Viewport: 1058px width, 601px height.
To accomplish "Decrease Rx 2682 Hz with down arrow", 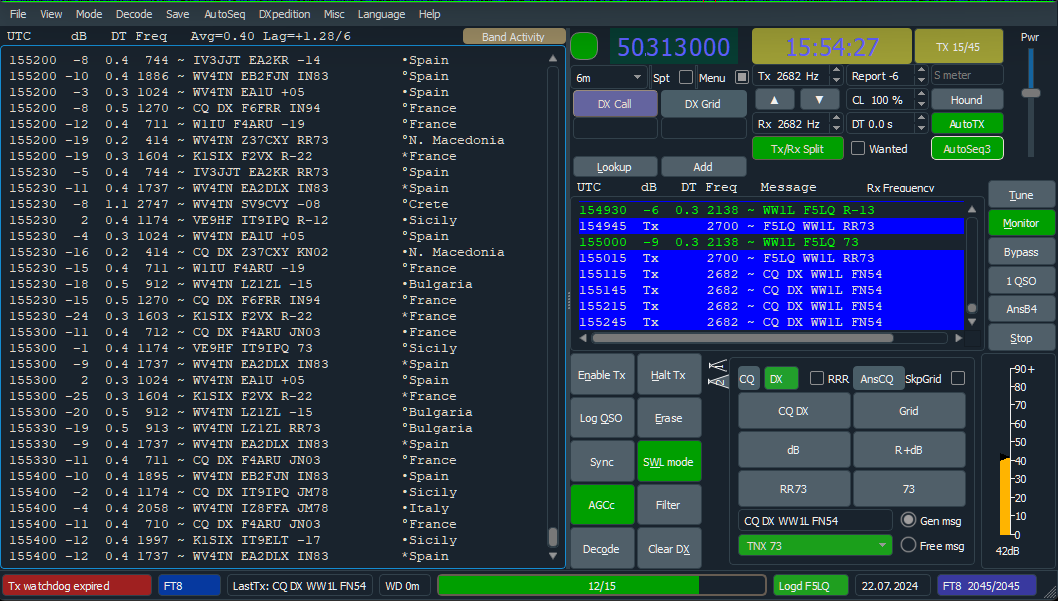I will [836, 129].
